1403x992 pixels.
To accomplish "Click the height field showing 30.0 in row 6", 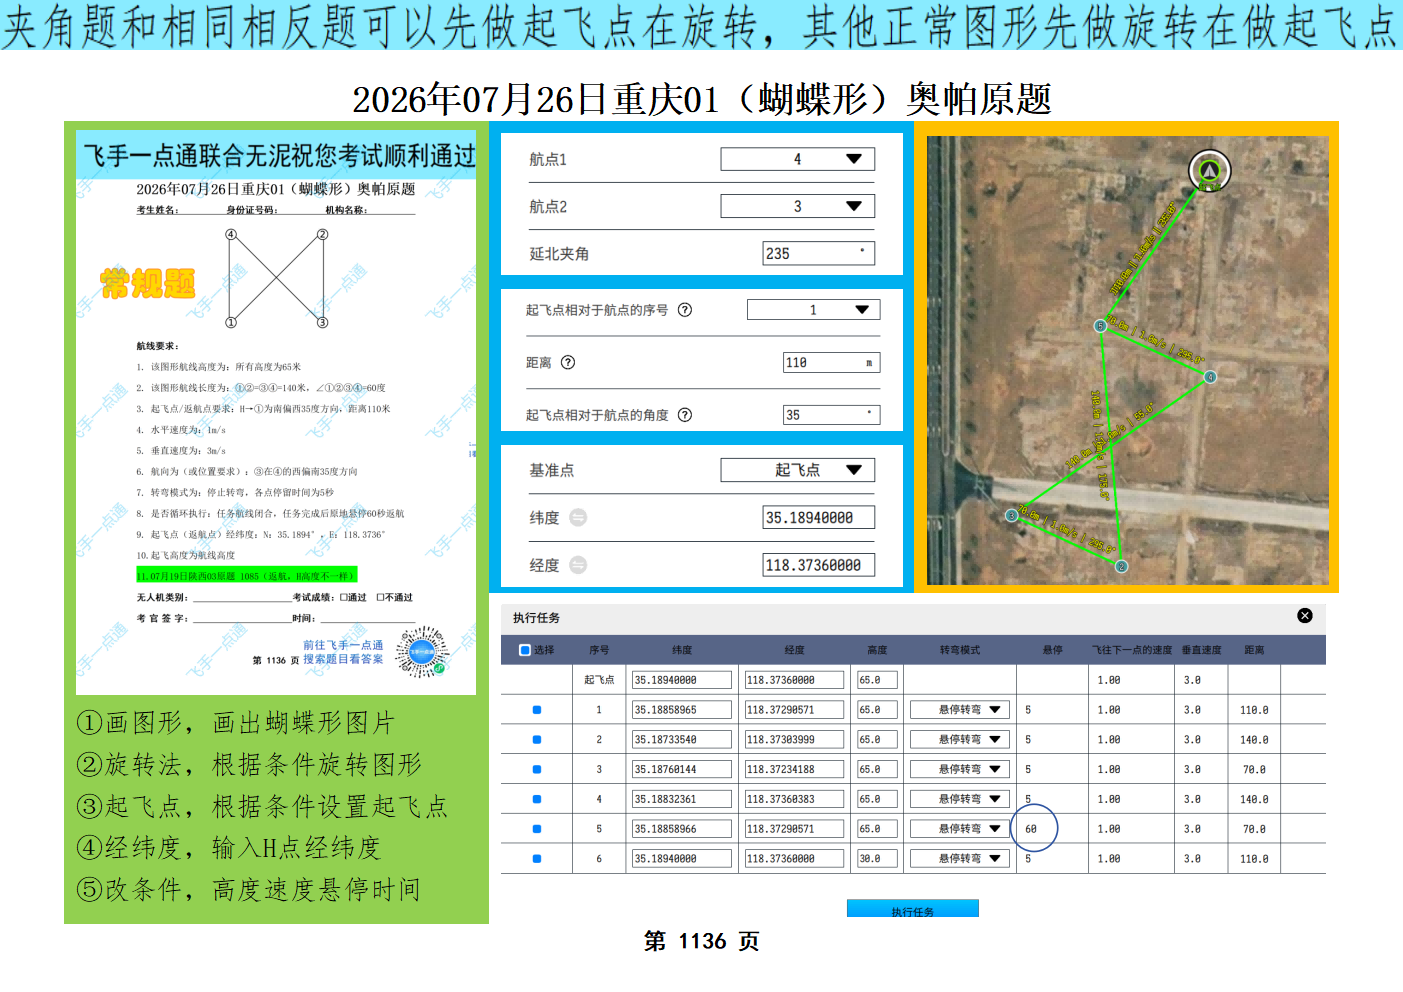I will [877, 859].
